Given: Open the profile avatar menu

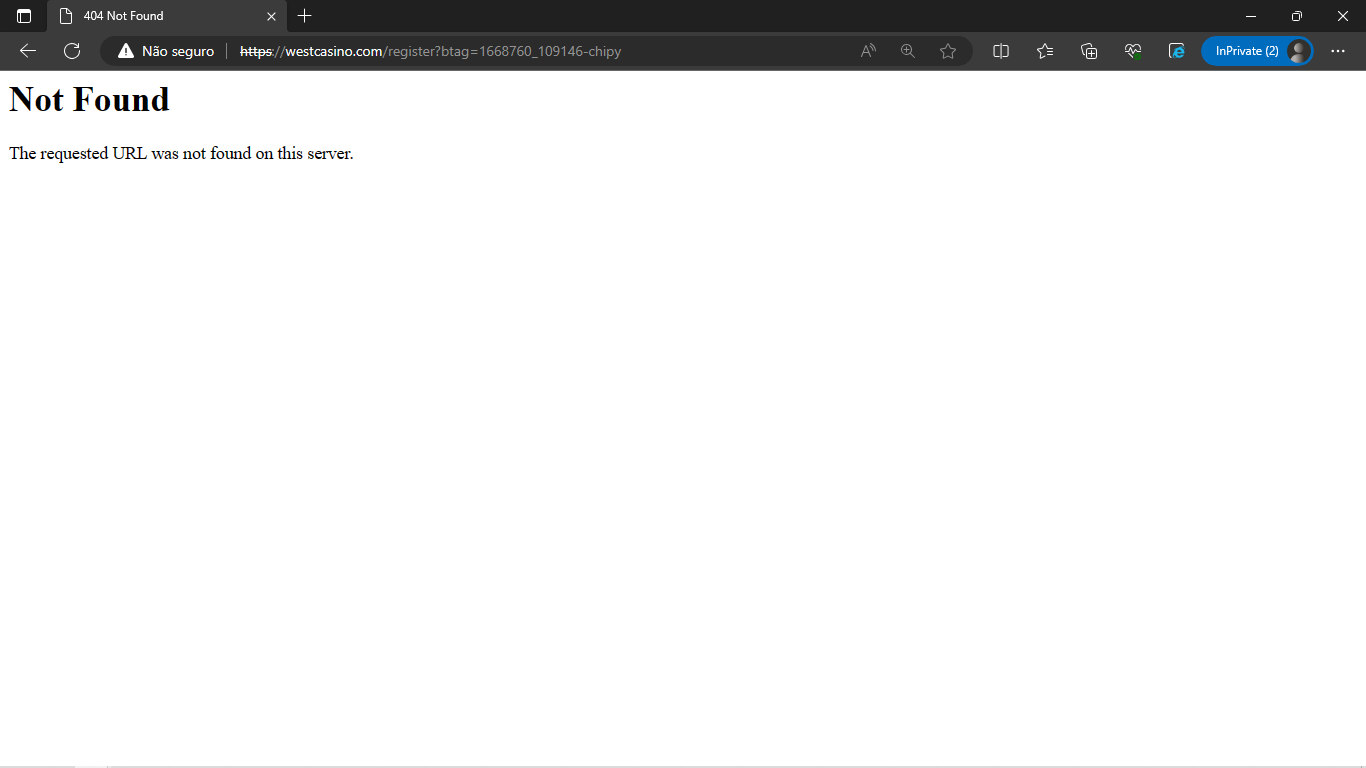Looking at the screenshot, I should 1295,51.
